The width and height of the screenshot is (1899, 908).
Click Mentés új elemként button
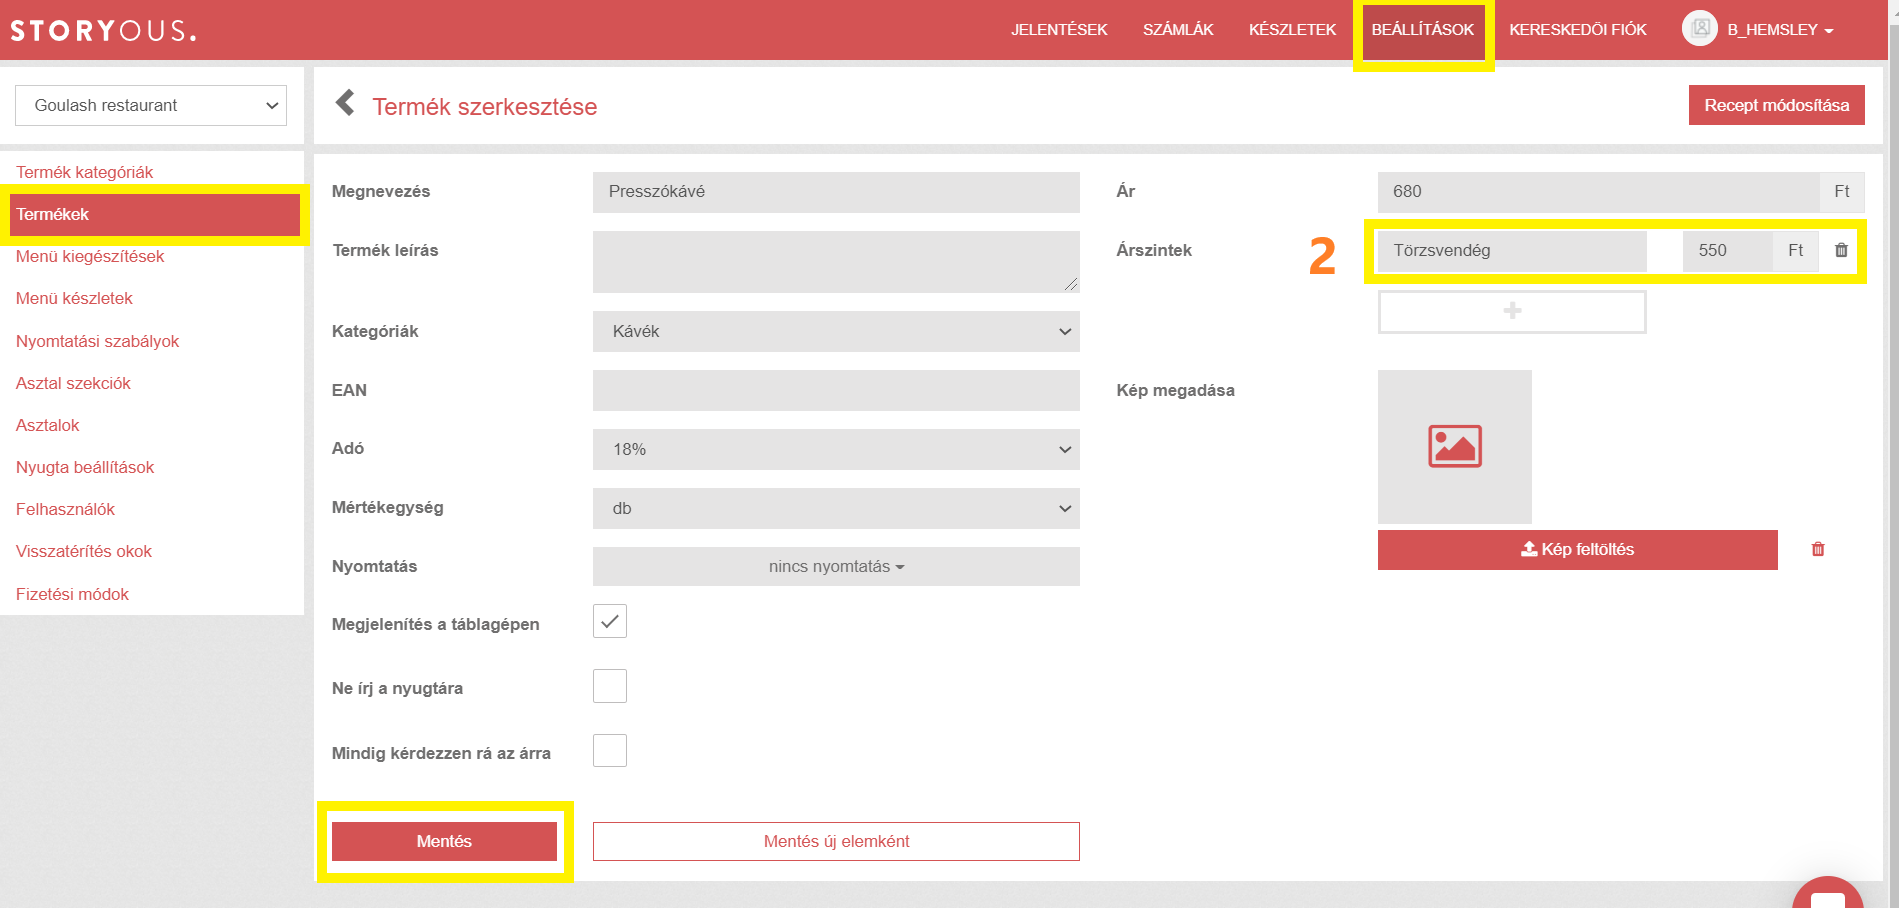pyautogui.click(x=836, y=841)
